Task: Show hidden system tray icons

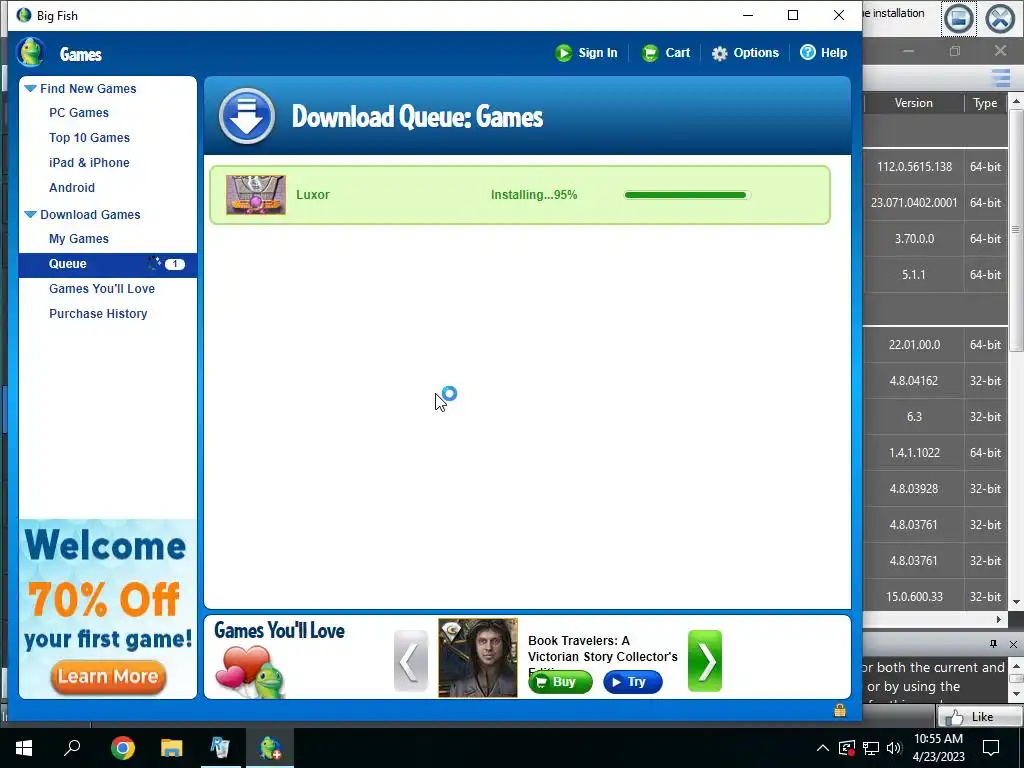Action: [x=823, y=748]
